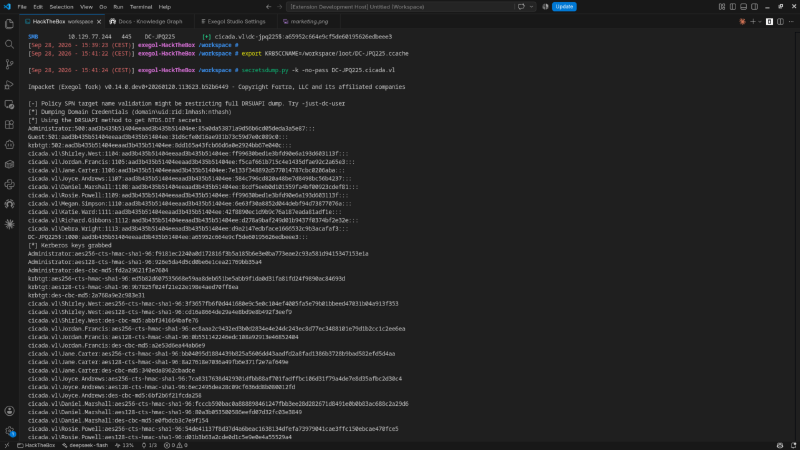This screenshot has width=800, height=450.
Task: Click the Guest:501 hash line
Action: (158, 137)
